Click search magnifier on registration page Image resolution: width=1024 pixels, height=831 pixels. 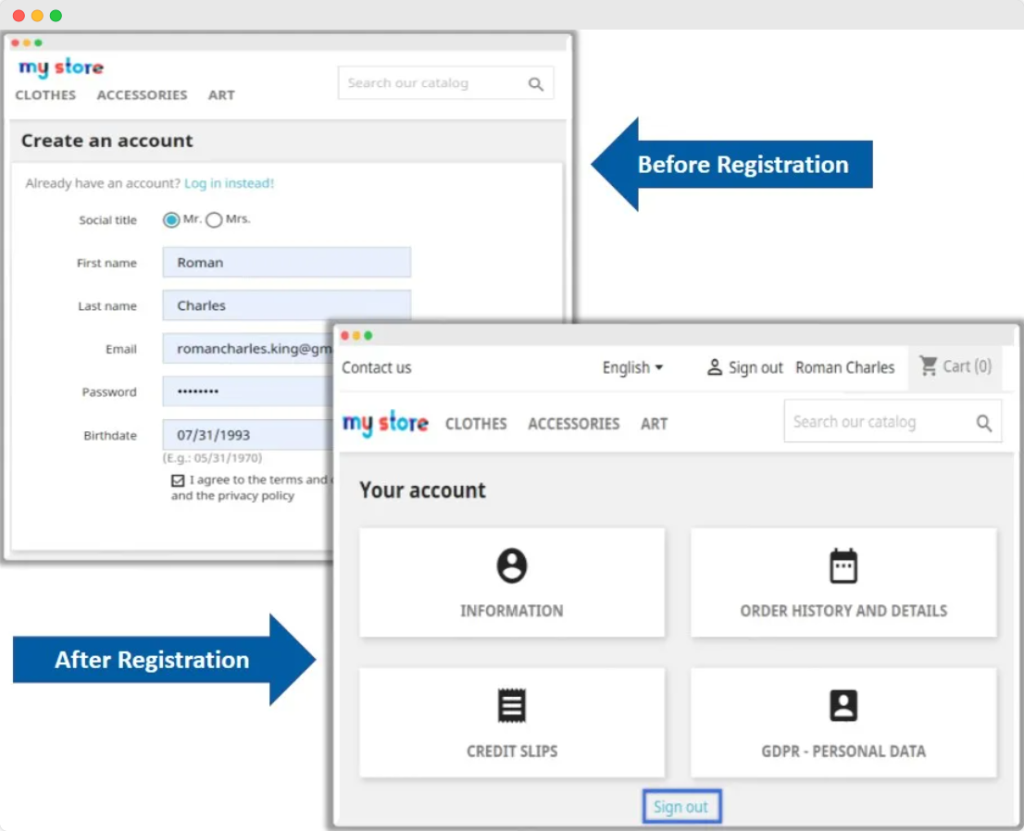536,84
